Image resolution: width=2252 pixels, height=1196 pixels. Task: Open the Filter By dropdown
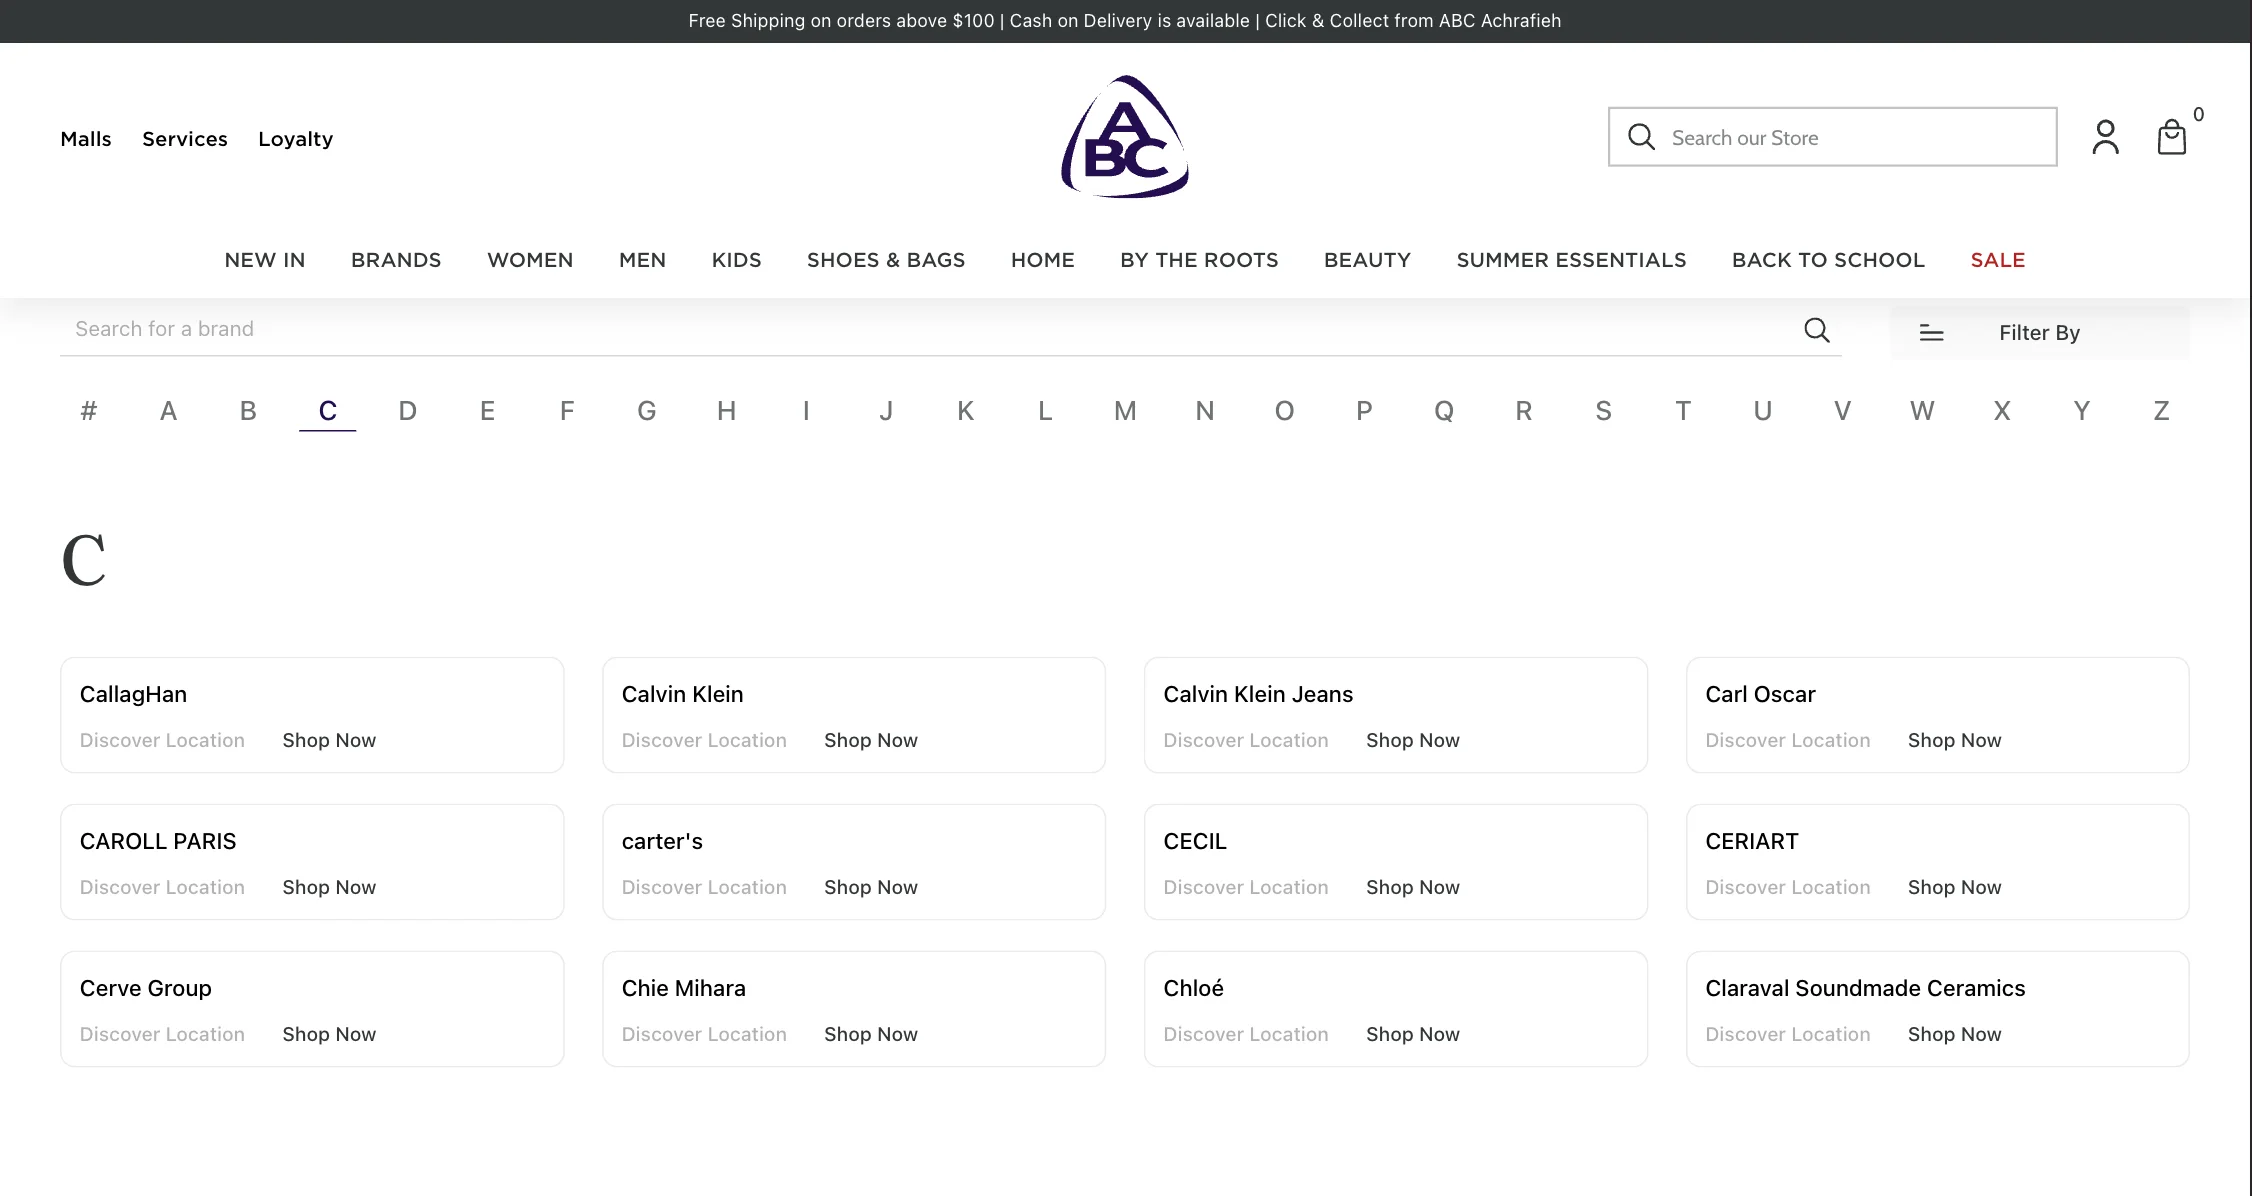click(2039, 333)
